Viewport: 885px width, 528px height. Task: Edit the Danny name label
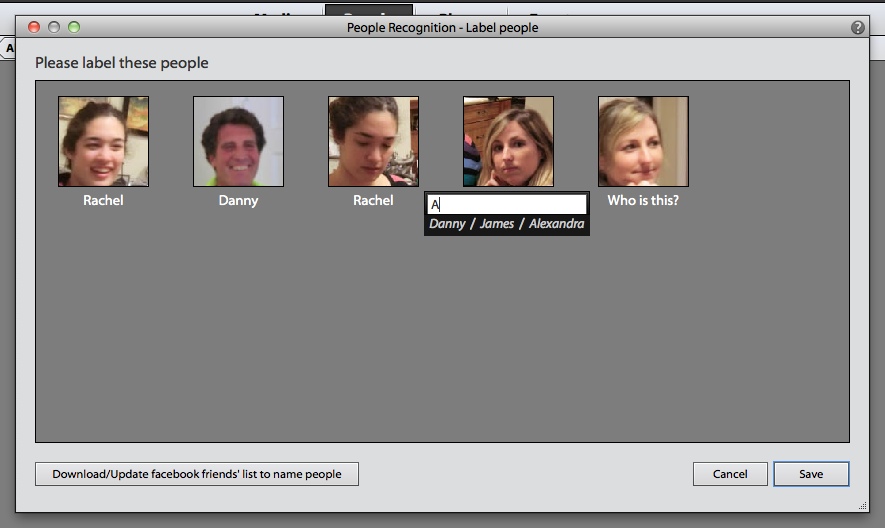pos(238,201)
